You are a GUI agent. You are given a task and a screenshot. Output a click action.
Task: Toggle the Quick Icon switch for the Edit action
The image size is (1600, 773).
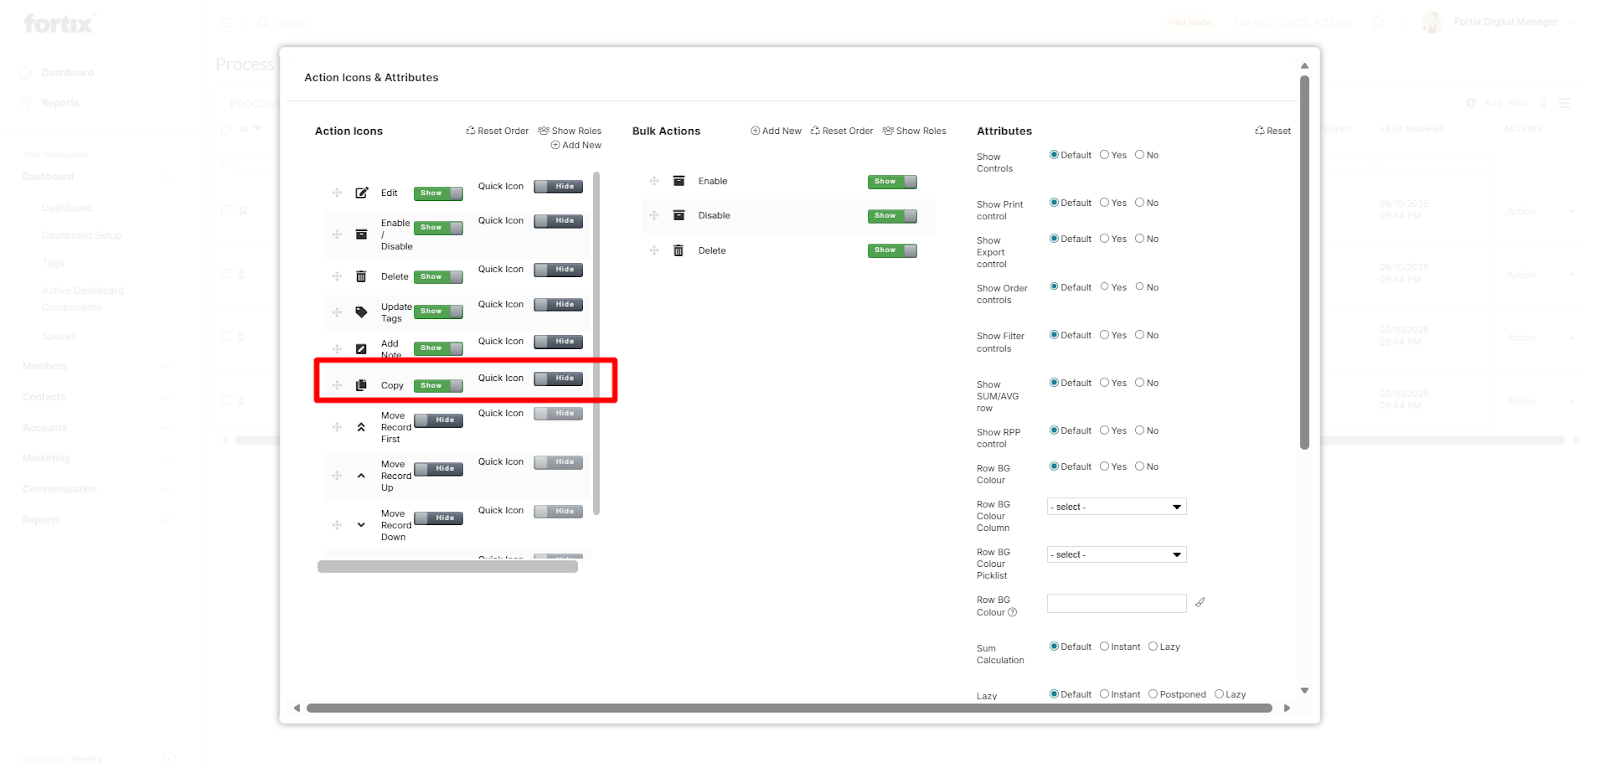tap(558, 187)
